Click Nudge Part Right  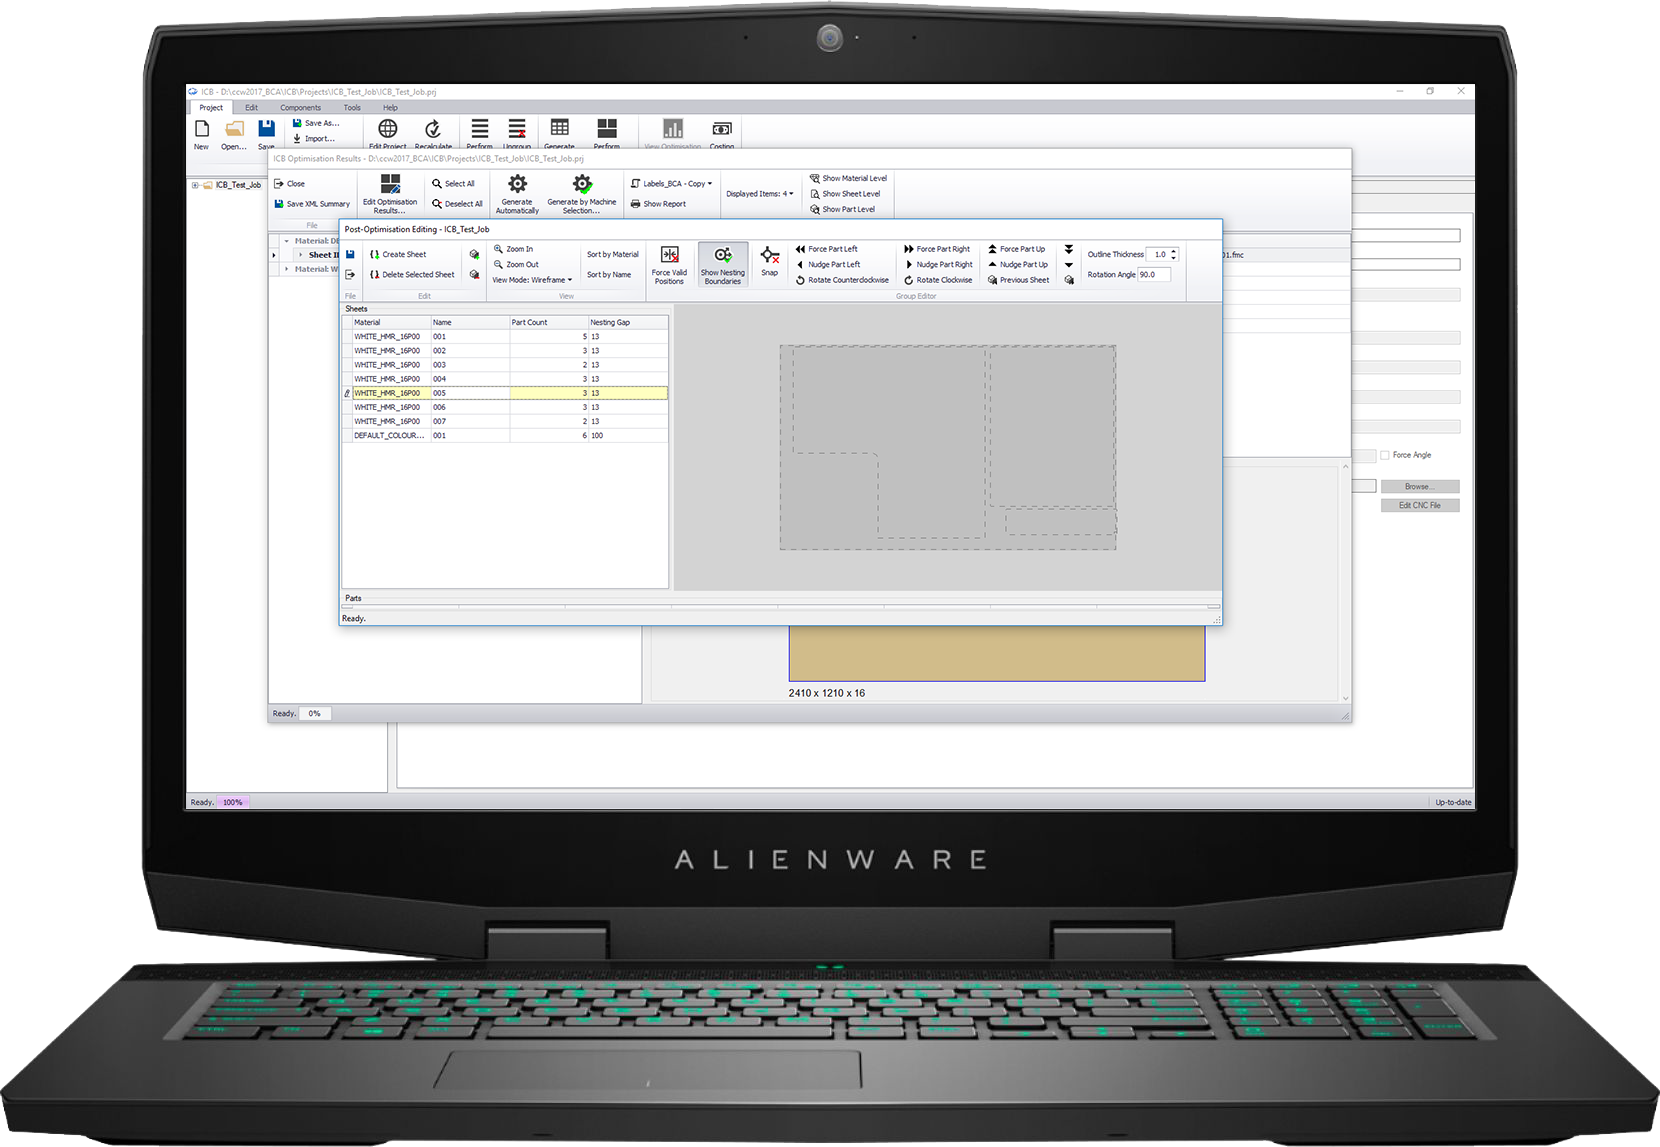coord(938,265)
